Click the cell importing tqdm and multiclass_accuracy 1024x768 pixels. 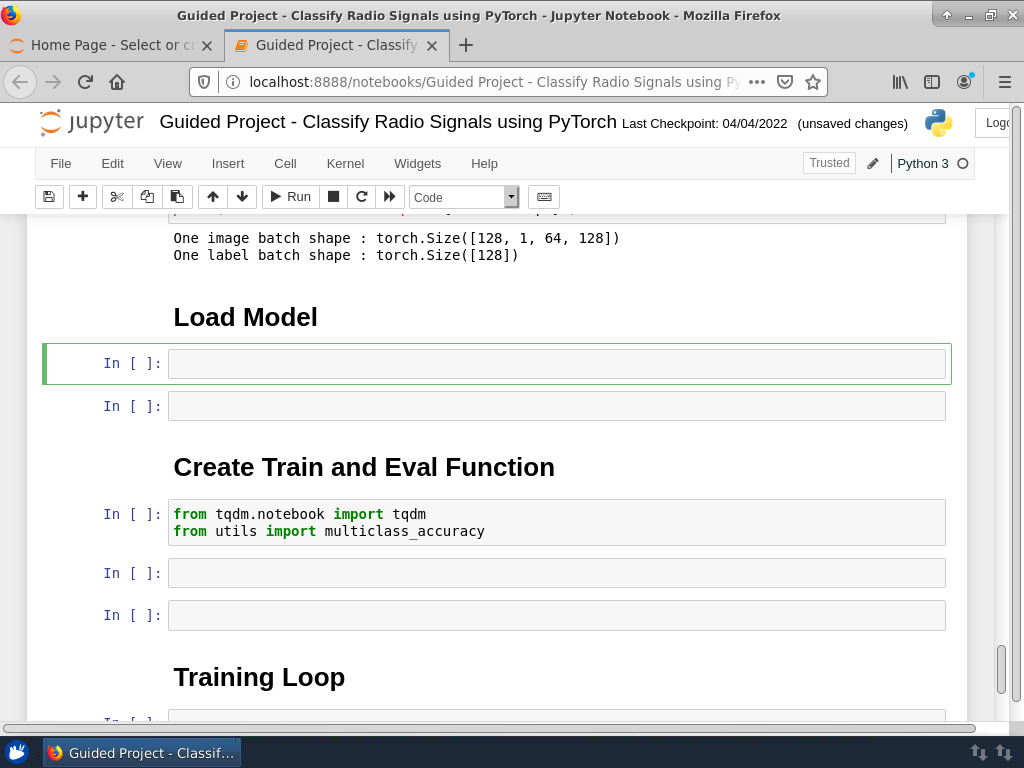tap(556, 522)
